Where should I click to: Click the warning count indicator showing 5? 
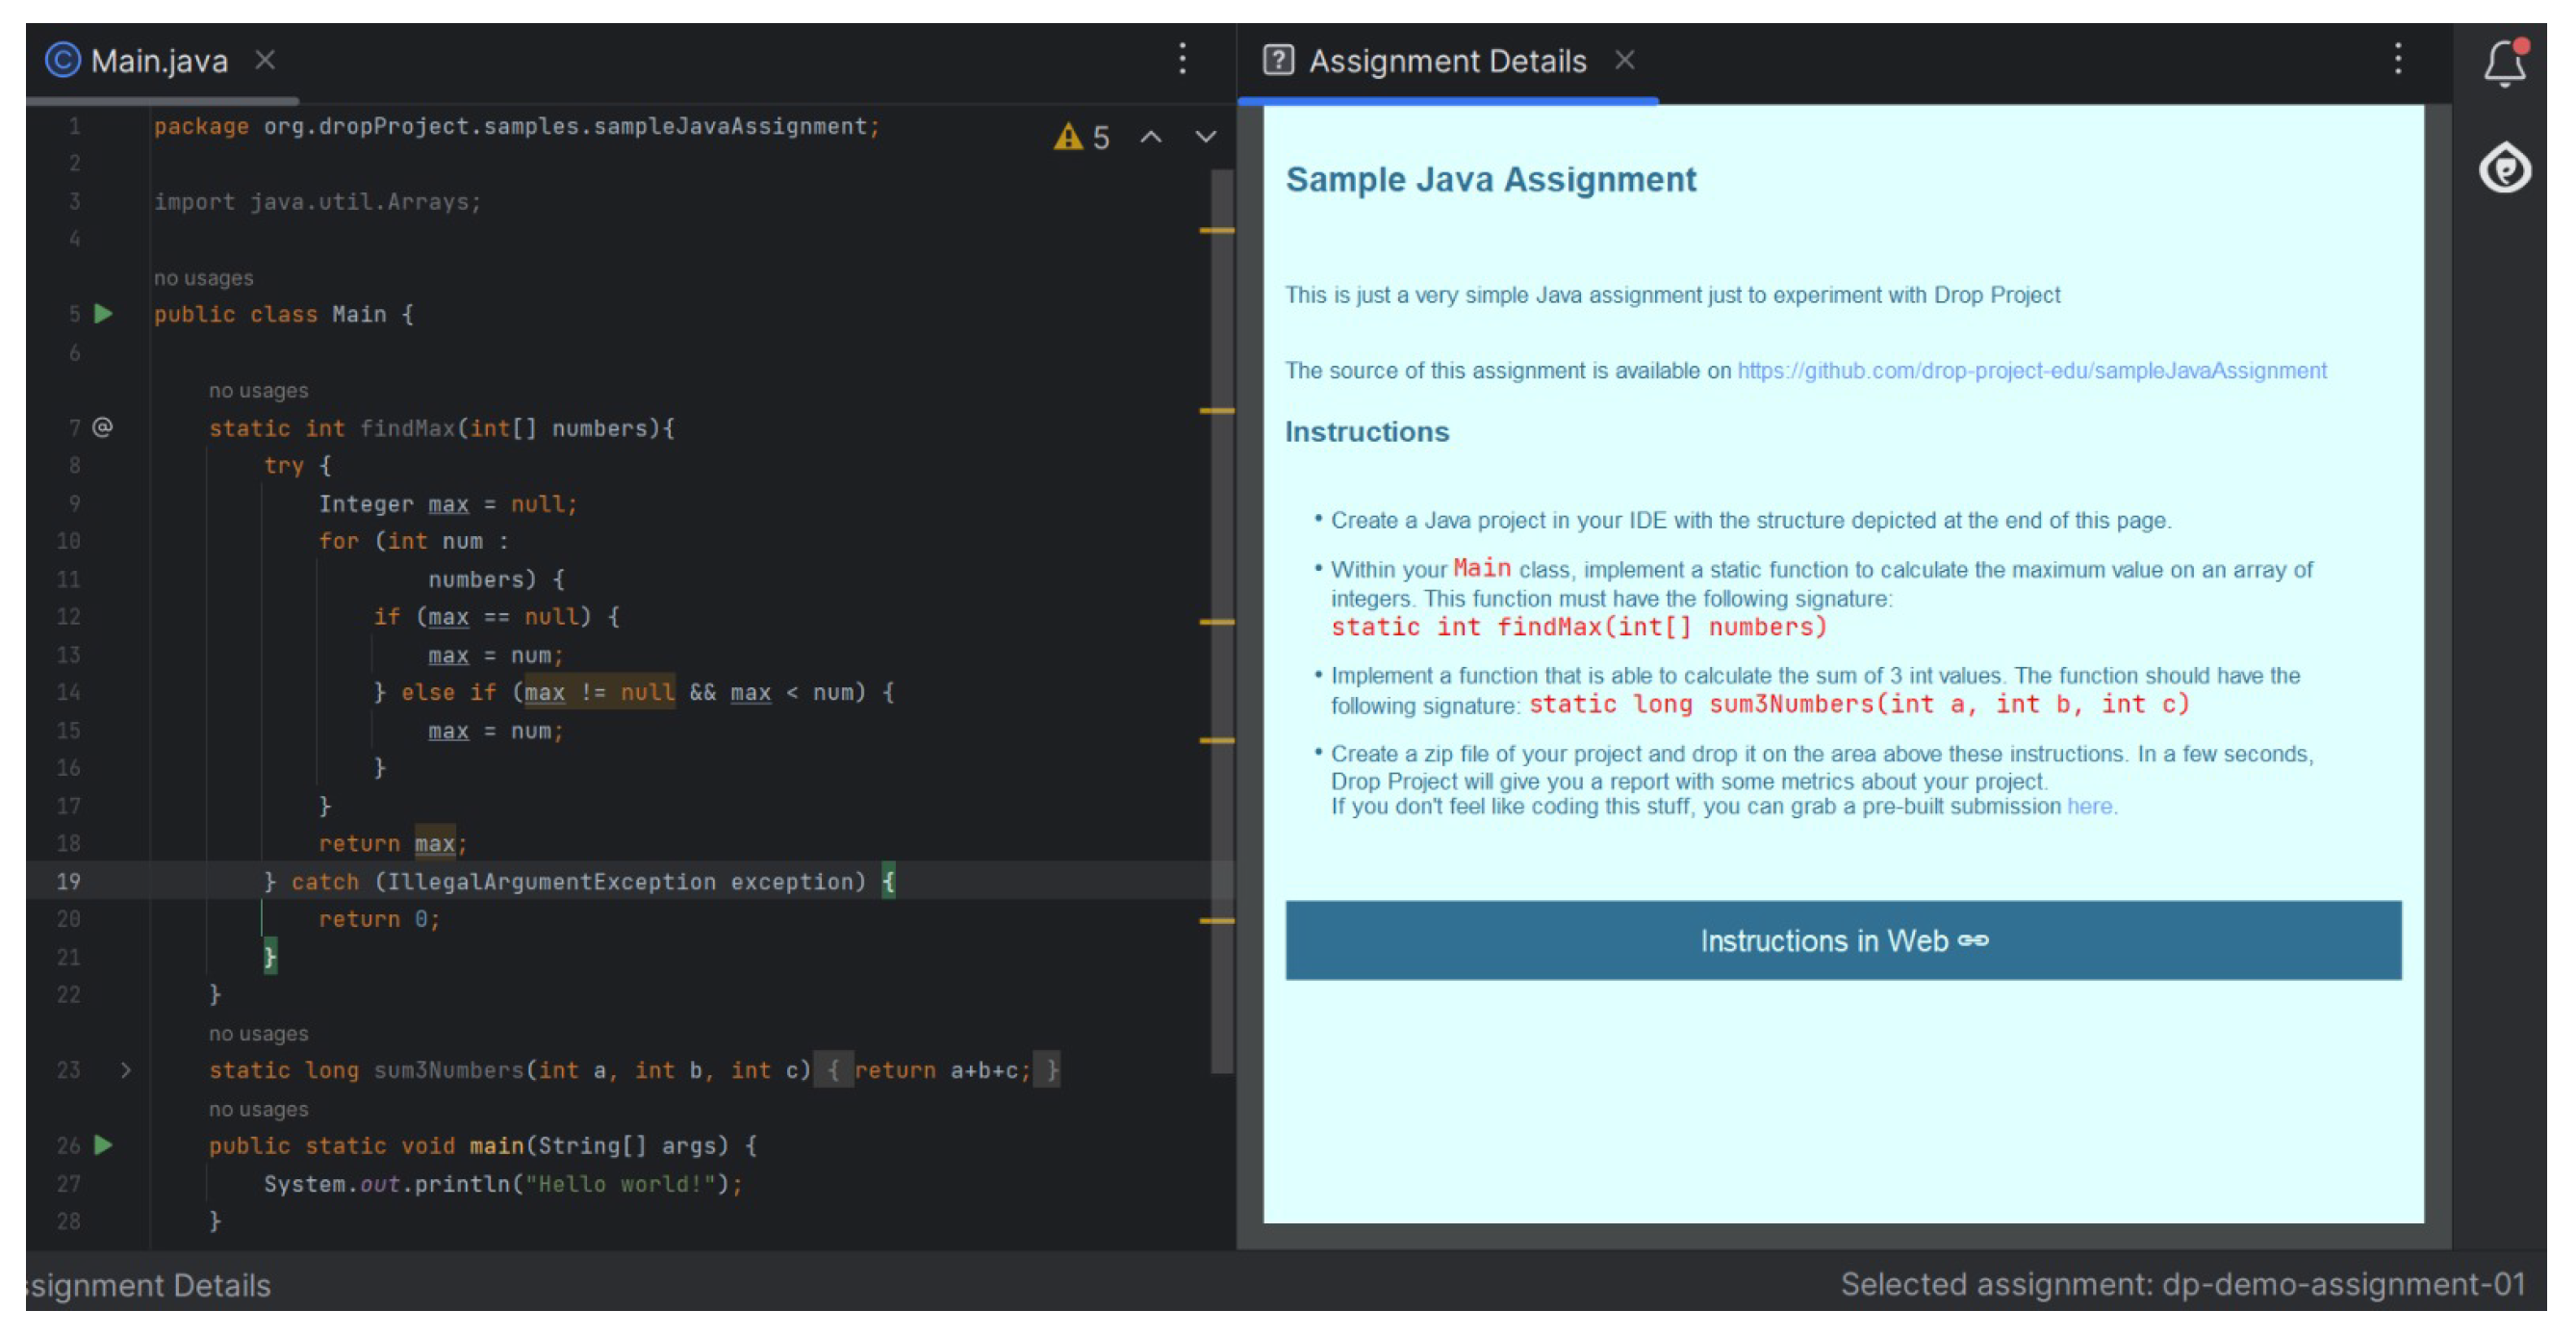pos(1082,137)
